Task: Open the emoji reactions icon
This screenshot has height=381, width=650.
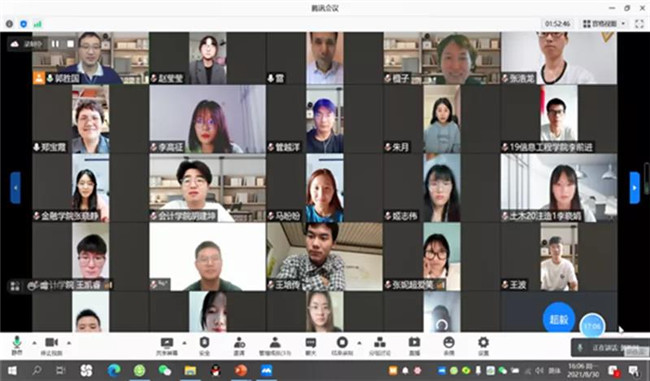Action: click(x=449, y=346)
